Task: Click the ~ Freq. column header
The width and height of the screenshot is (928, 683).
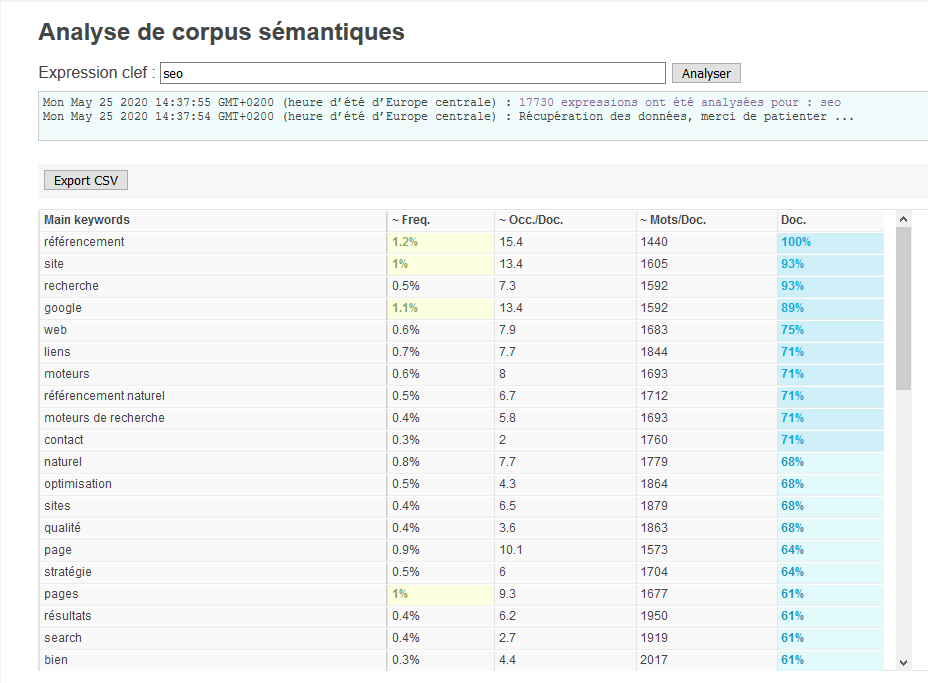Action: pyautogui.click(x=440, y=220)
